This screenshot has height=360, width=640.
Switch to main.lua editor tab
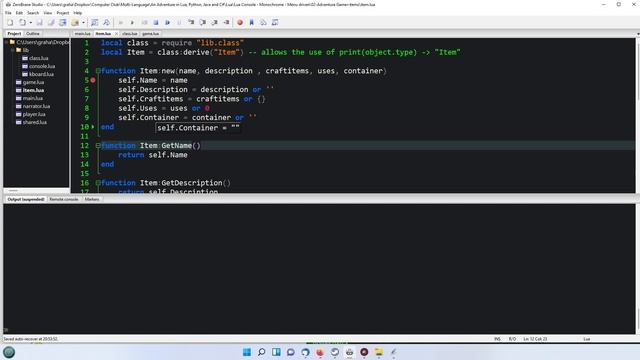[82, 33]
